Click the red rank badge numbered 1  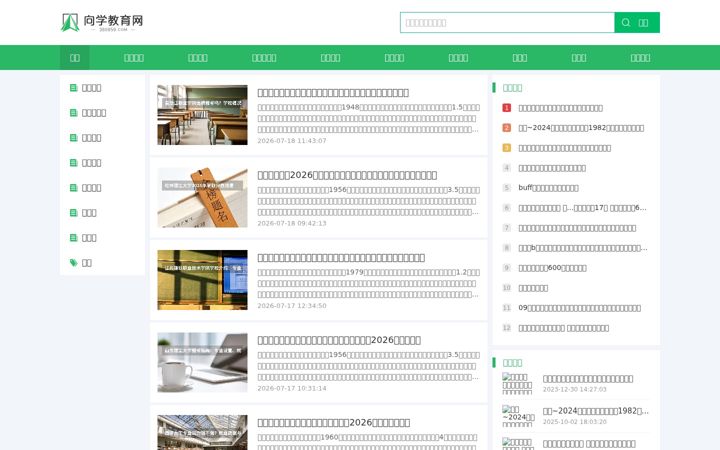coord(506,108)
